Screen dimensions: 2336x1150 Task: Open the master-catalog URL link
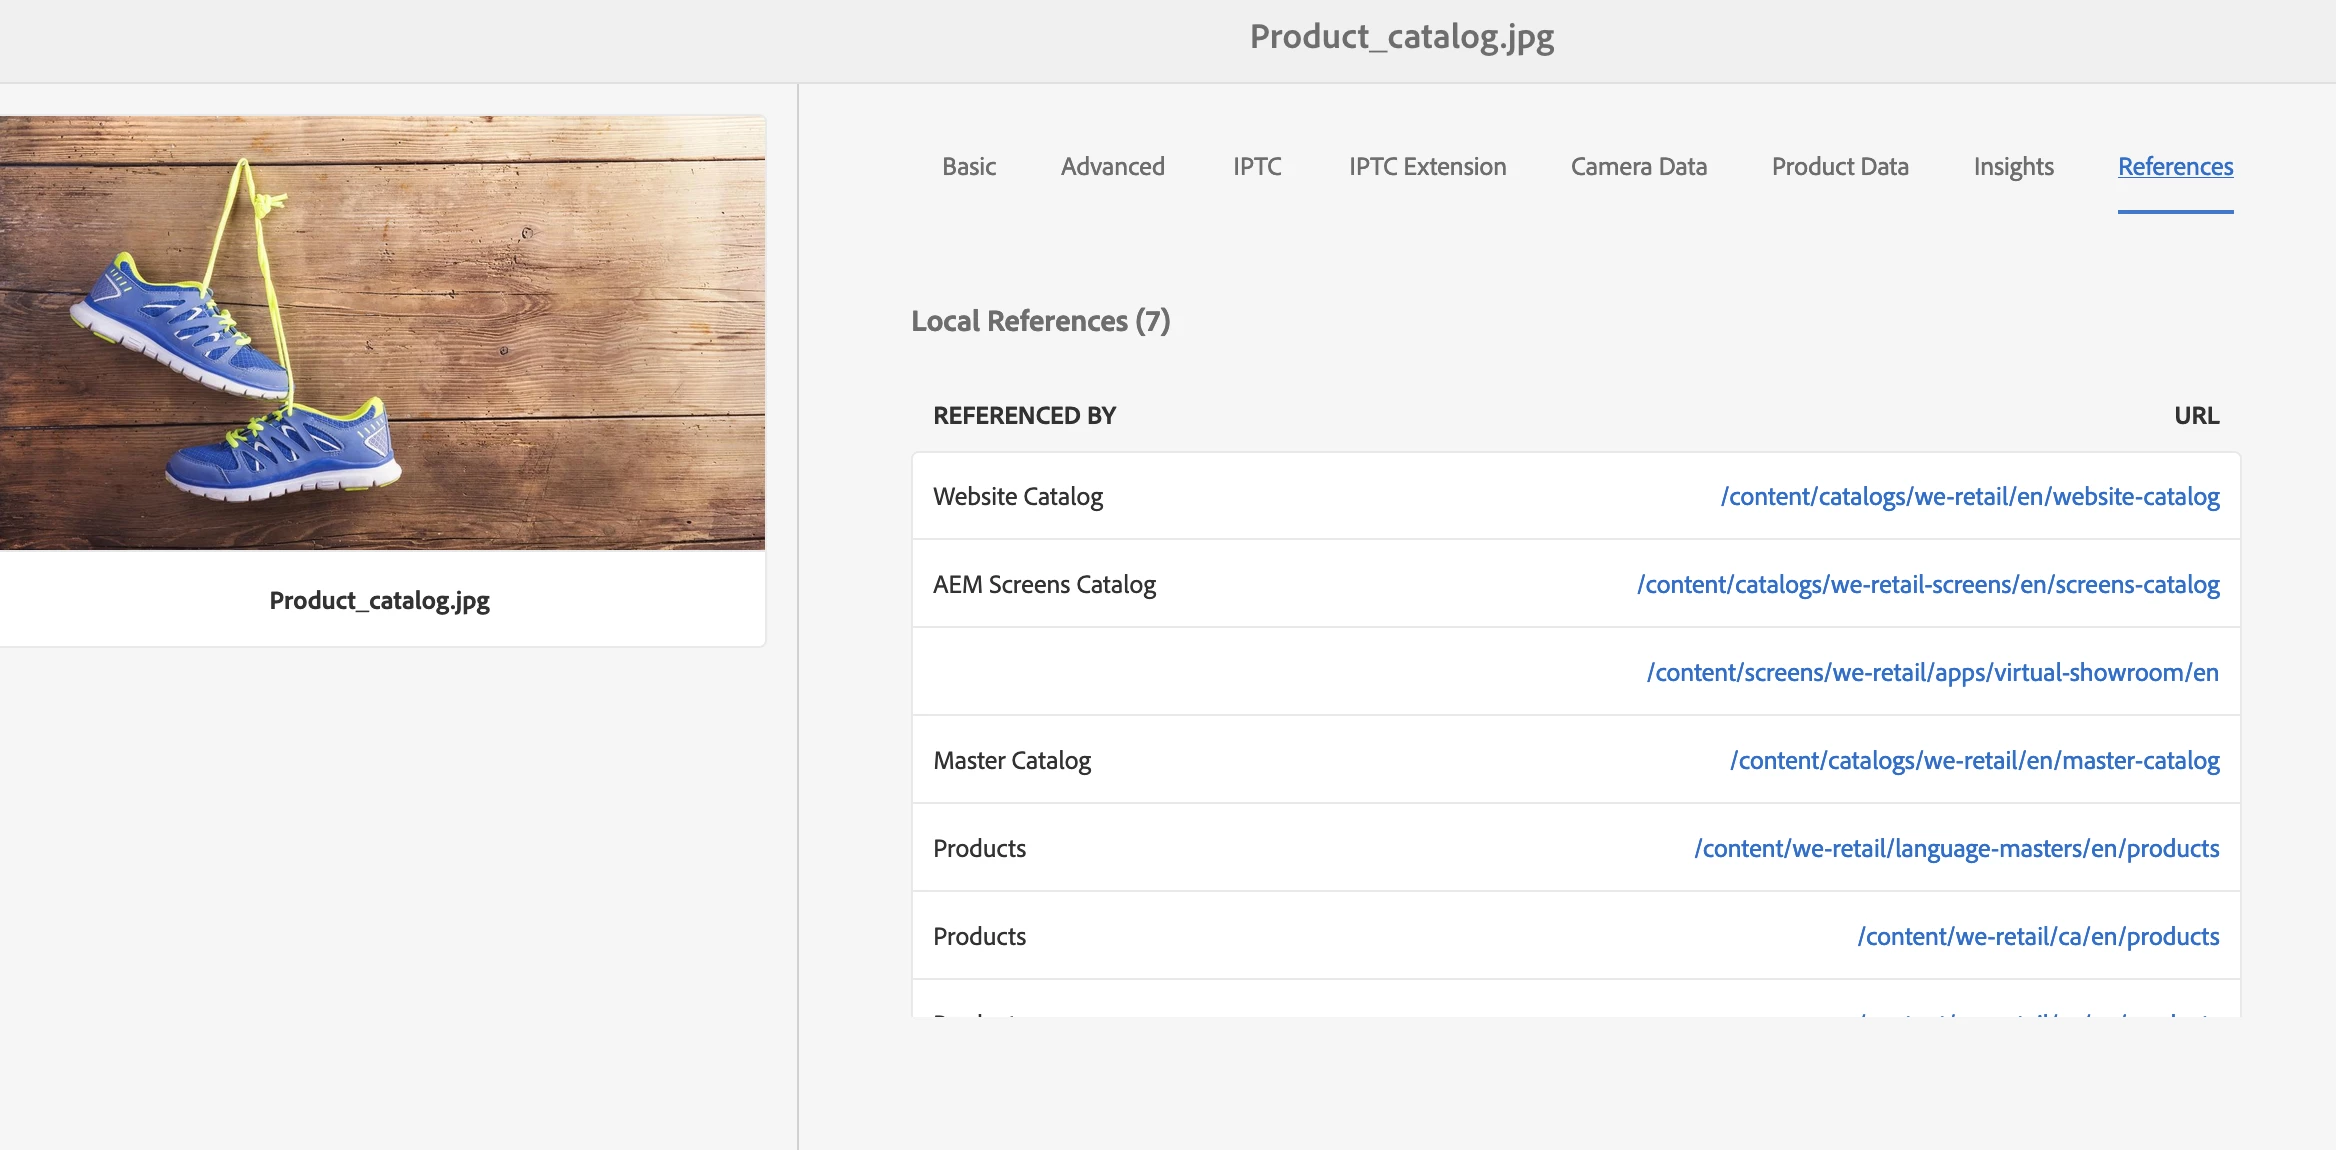tap(1974, 761)
